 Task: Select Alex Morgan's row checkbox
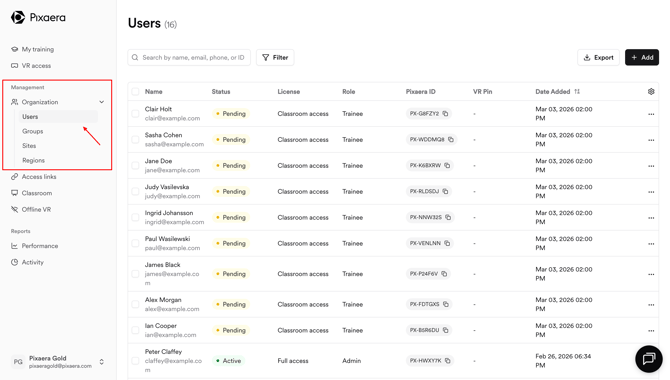(x=135, y=304)
